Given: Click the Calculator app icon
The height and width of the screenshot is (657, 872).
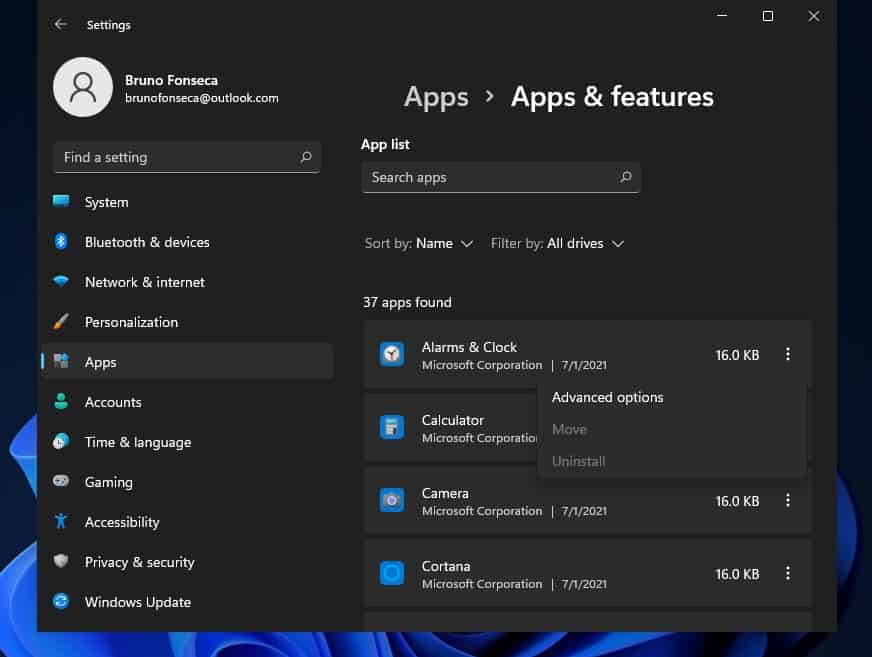Looking at the screenshot, I should 392,427.
